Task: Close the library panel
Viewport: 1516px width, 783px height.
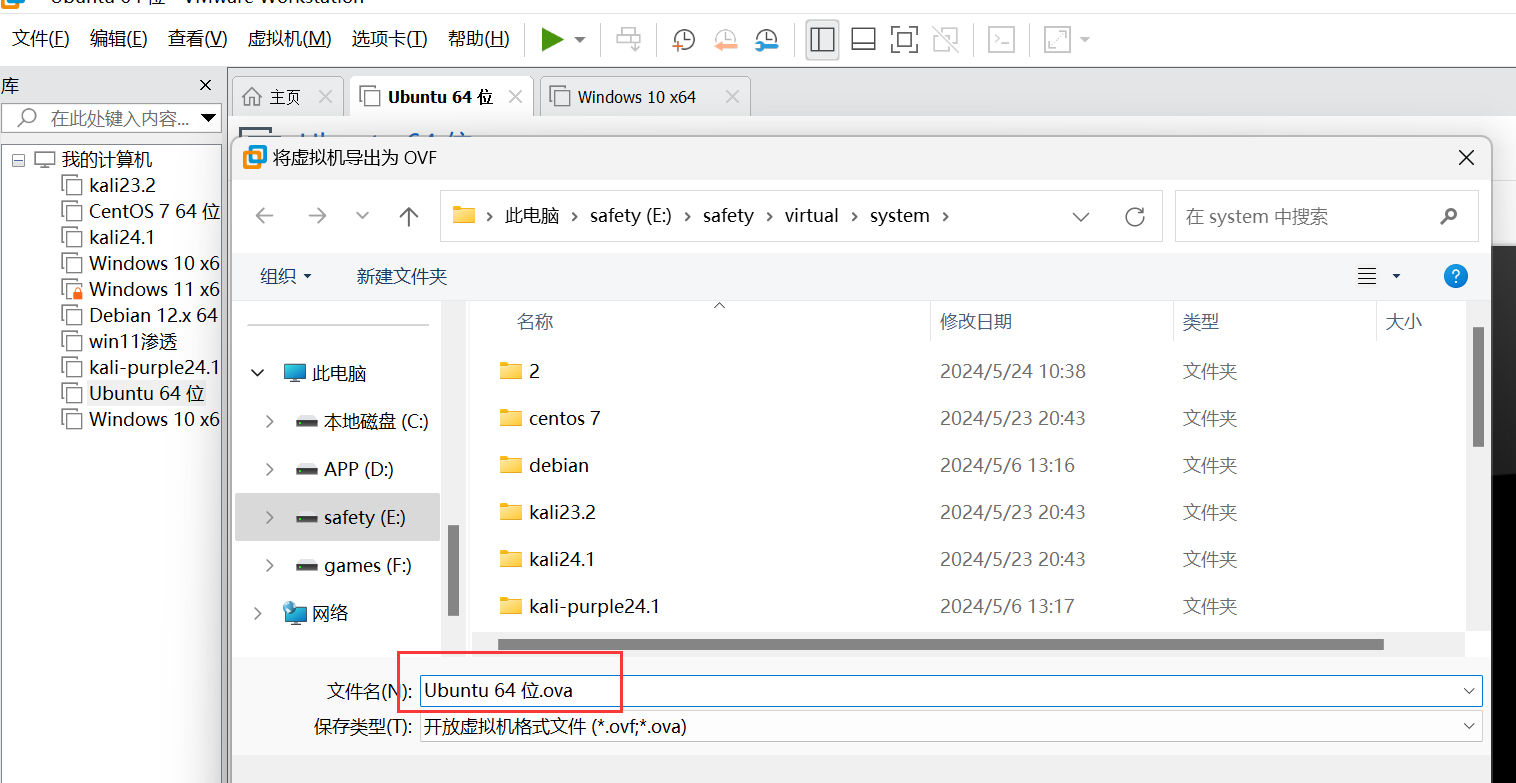Action: point(206,86)
